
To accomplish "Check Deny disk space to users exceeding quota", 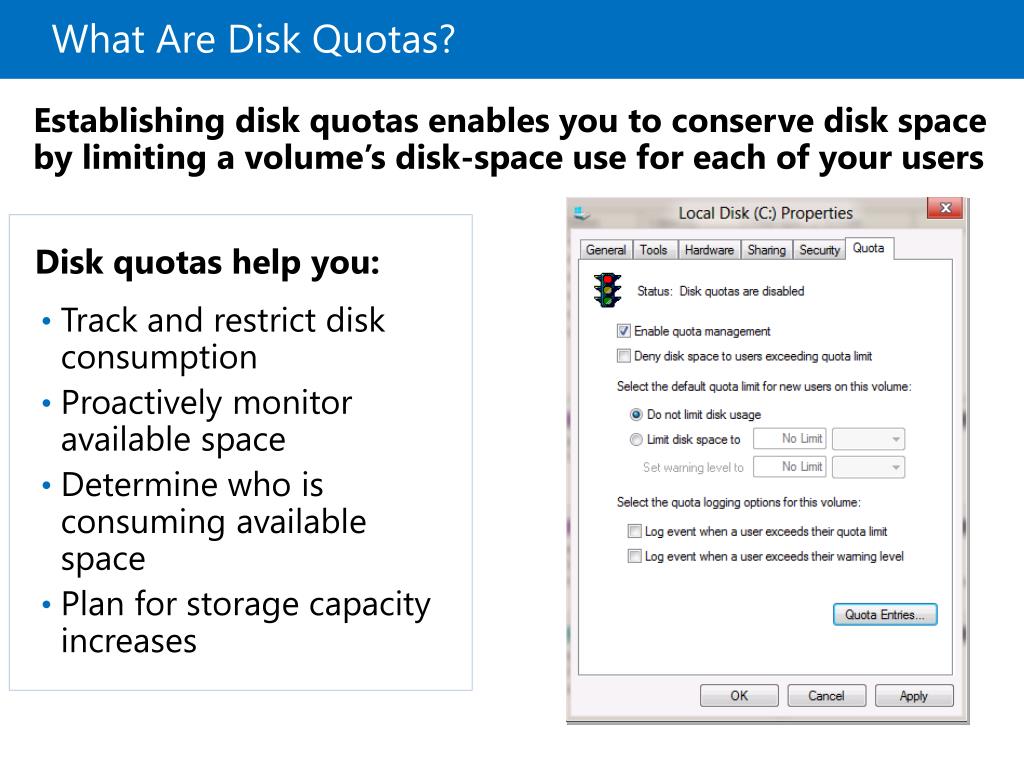I will (x=624, y=356).
